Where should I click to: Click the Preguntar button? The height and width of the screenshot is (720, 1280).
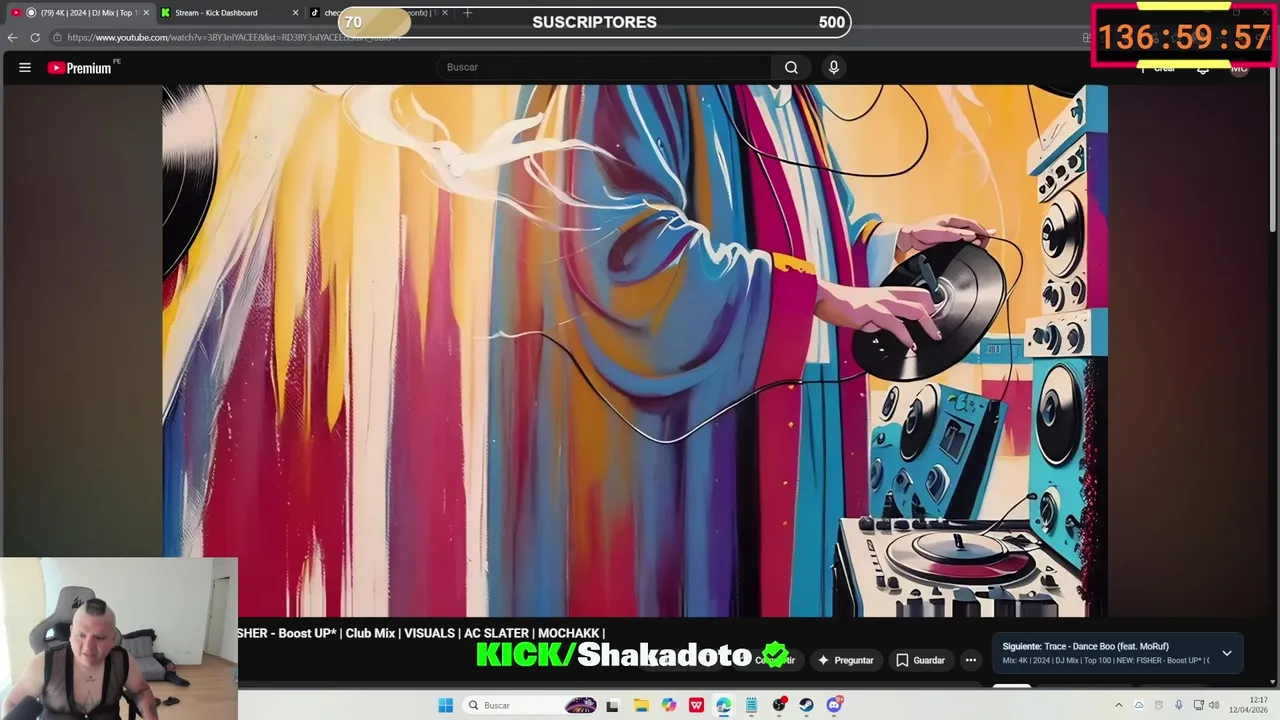click(846, 660)
